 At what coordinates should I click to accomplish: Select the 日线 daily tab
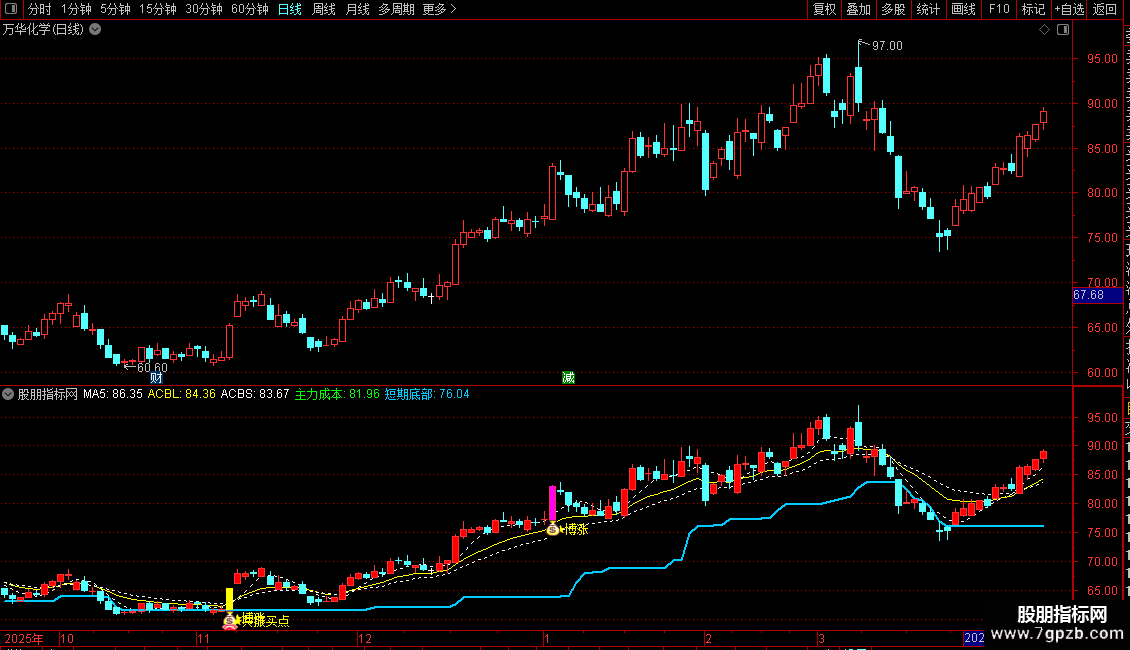pyautogui.click(x=290, y=9)
